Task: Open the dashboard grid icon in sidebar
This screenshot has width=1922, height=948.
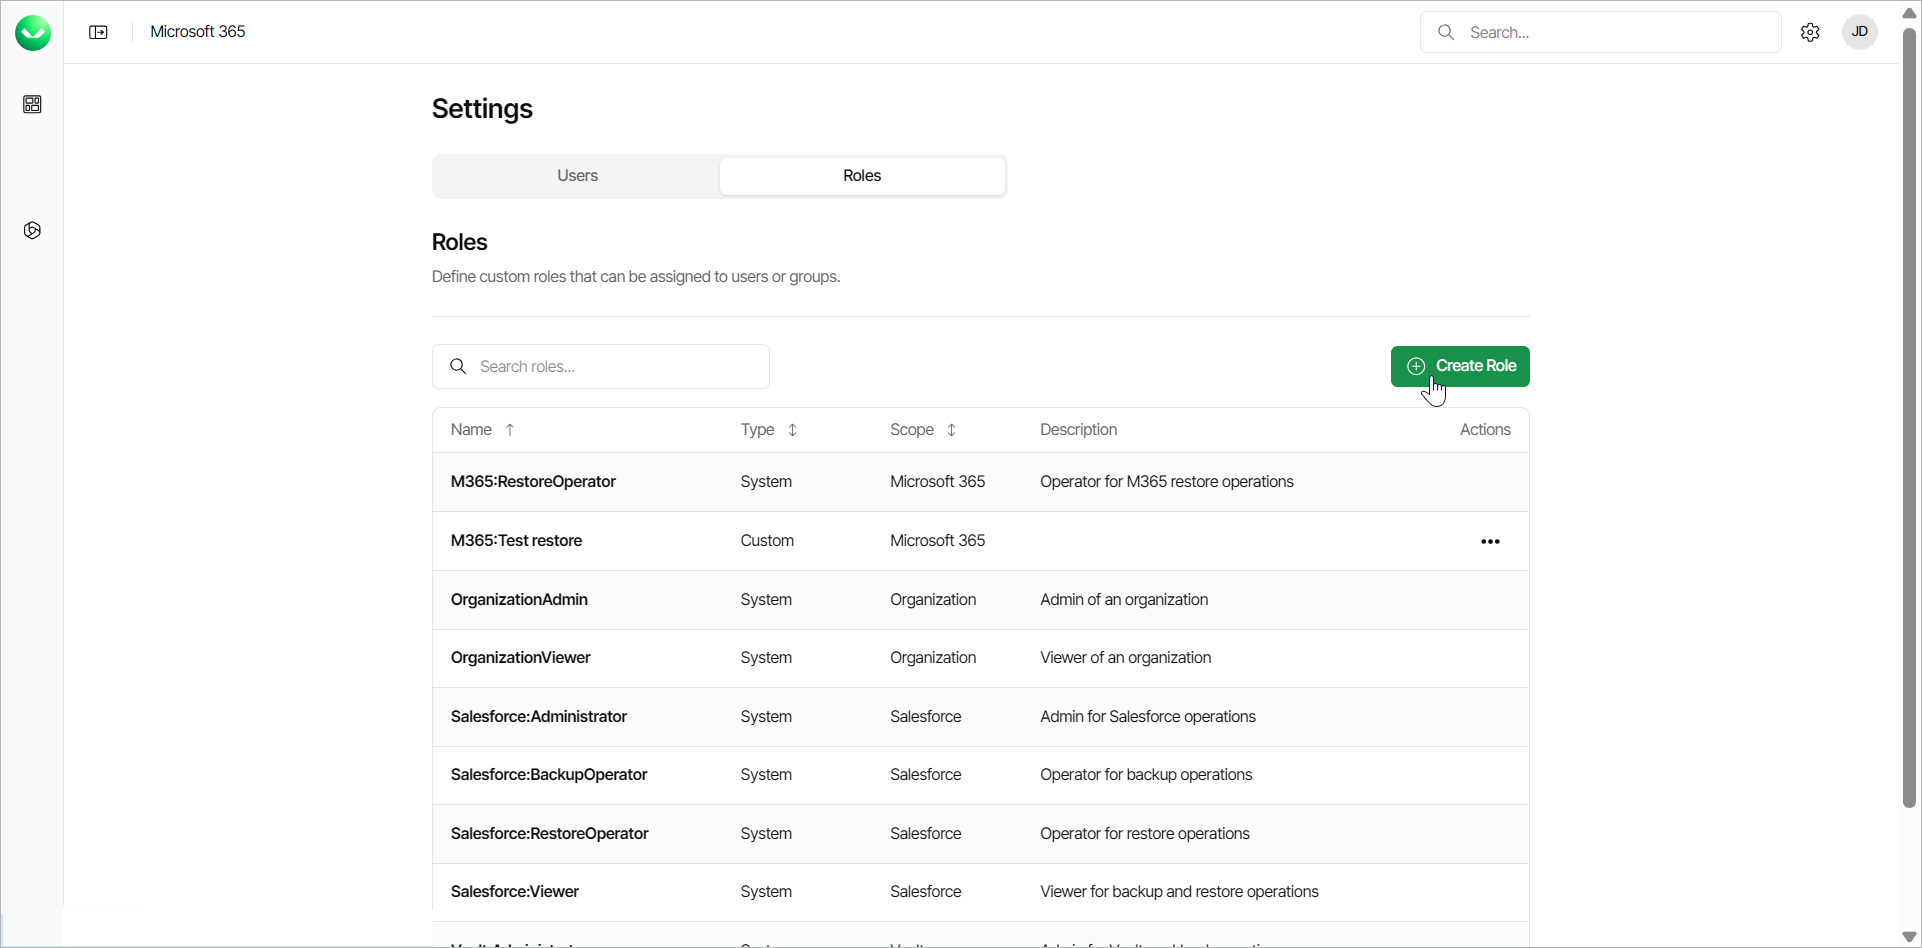Action: click(x=32, y=105)
